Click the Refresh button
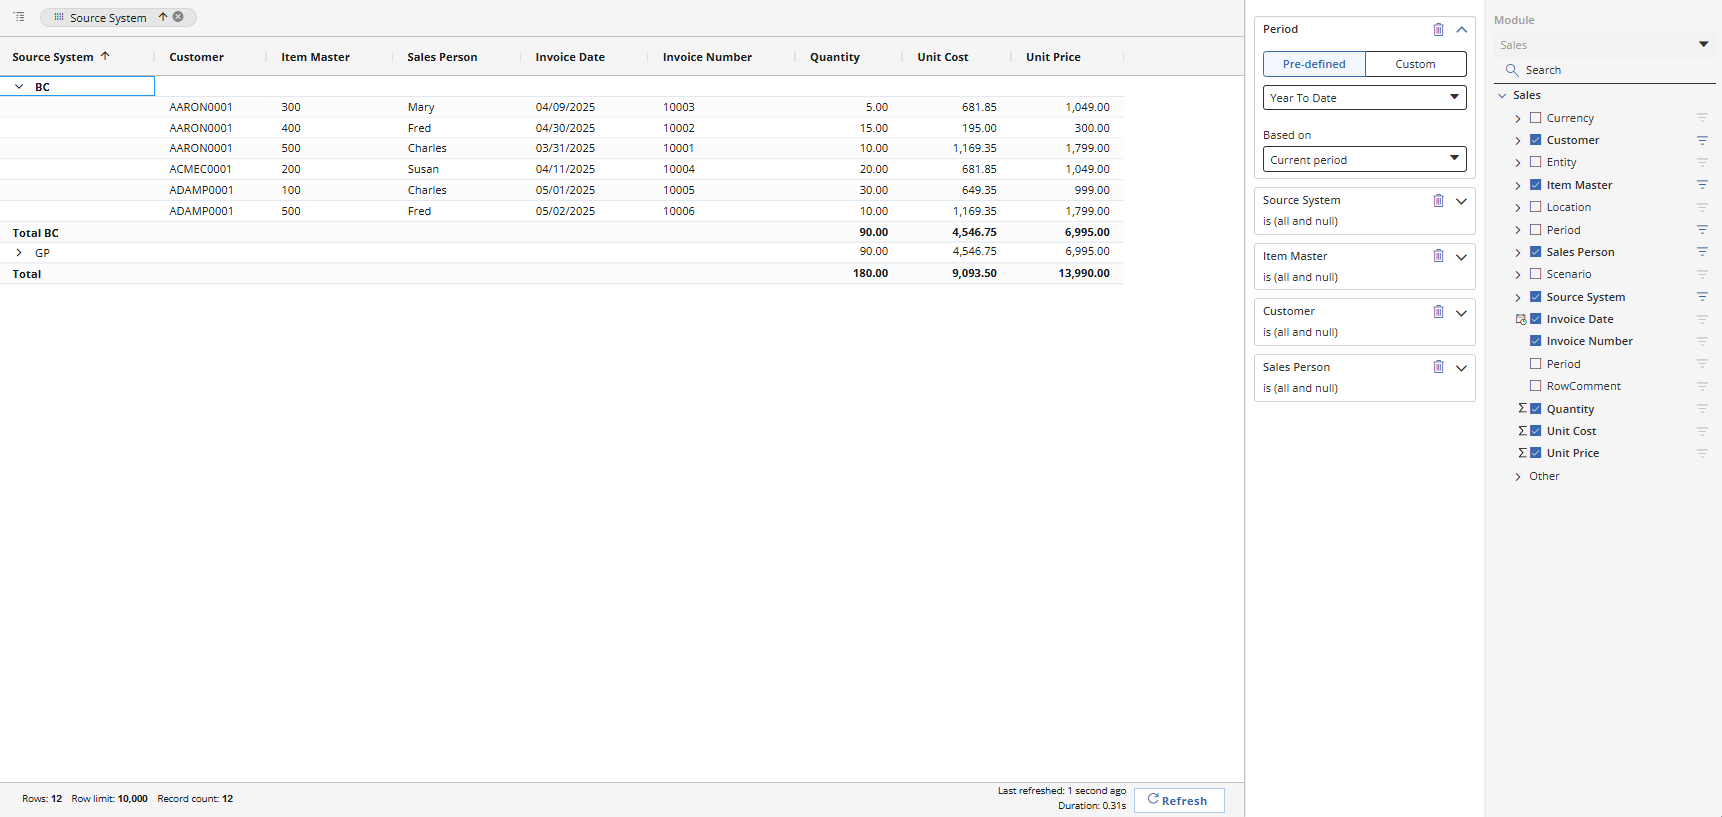 [x=1178, y=800]
